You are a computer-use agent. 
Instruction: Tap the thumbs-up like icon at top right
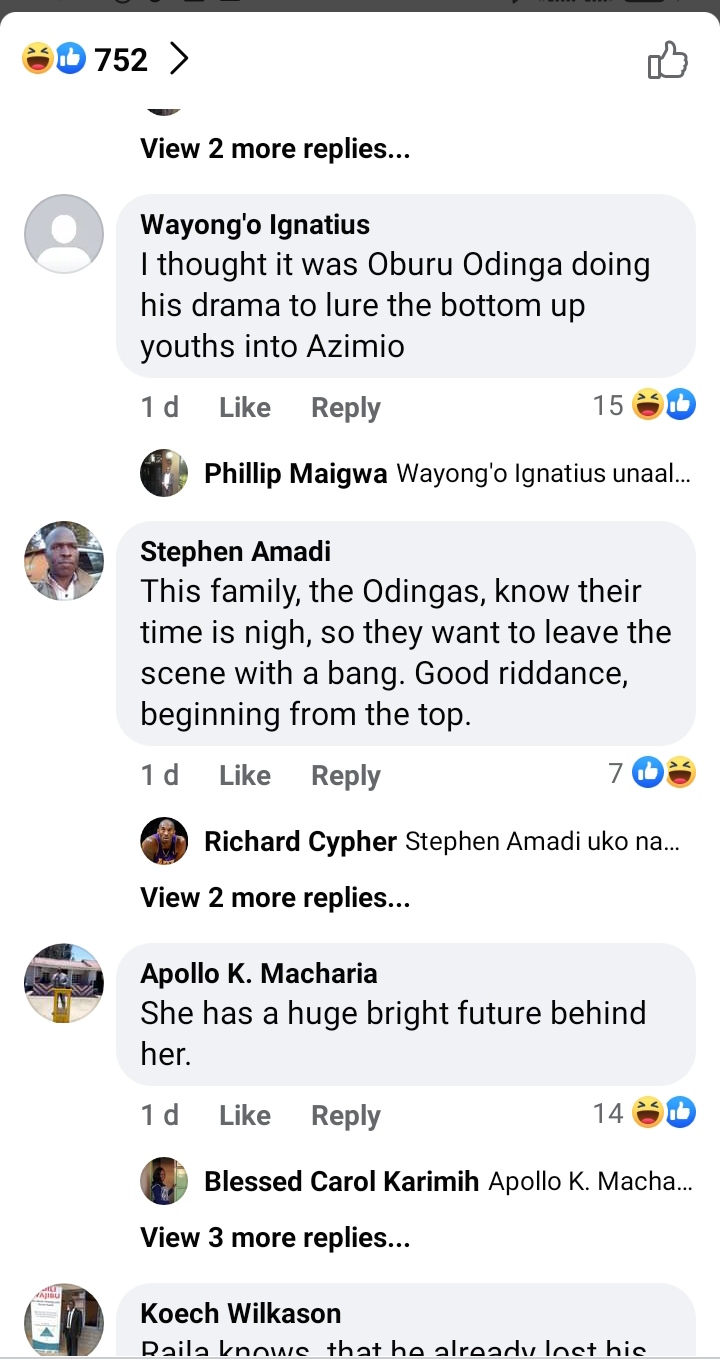click(668, 60)
